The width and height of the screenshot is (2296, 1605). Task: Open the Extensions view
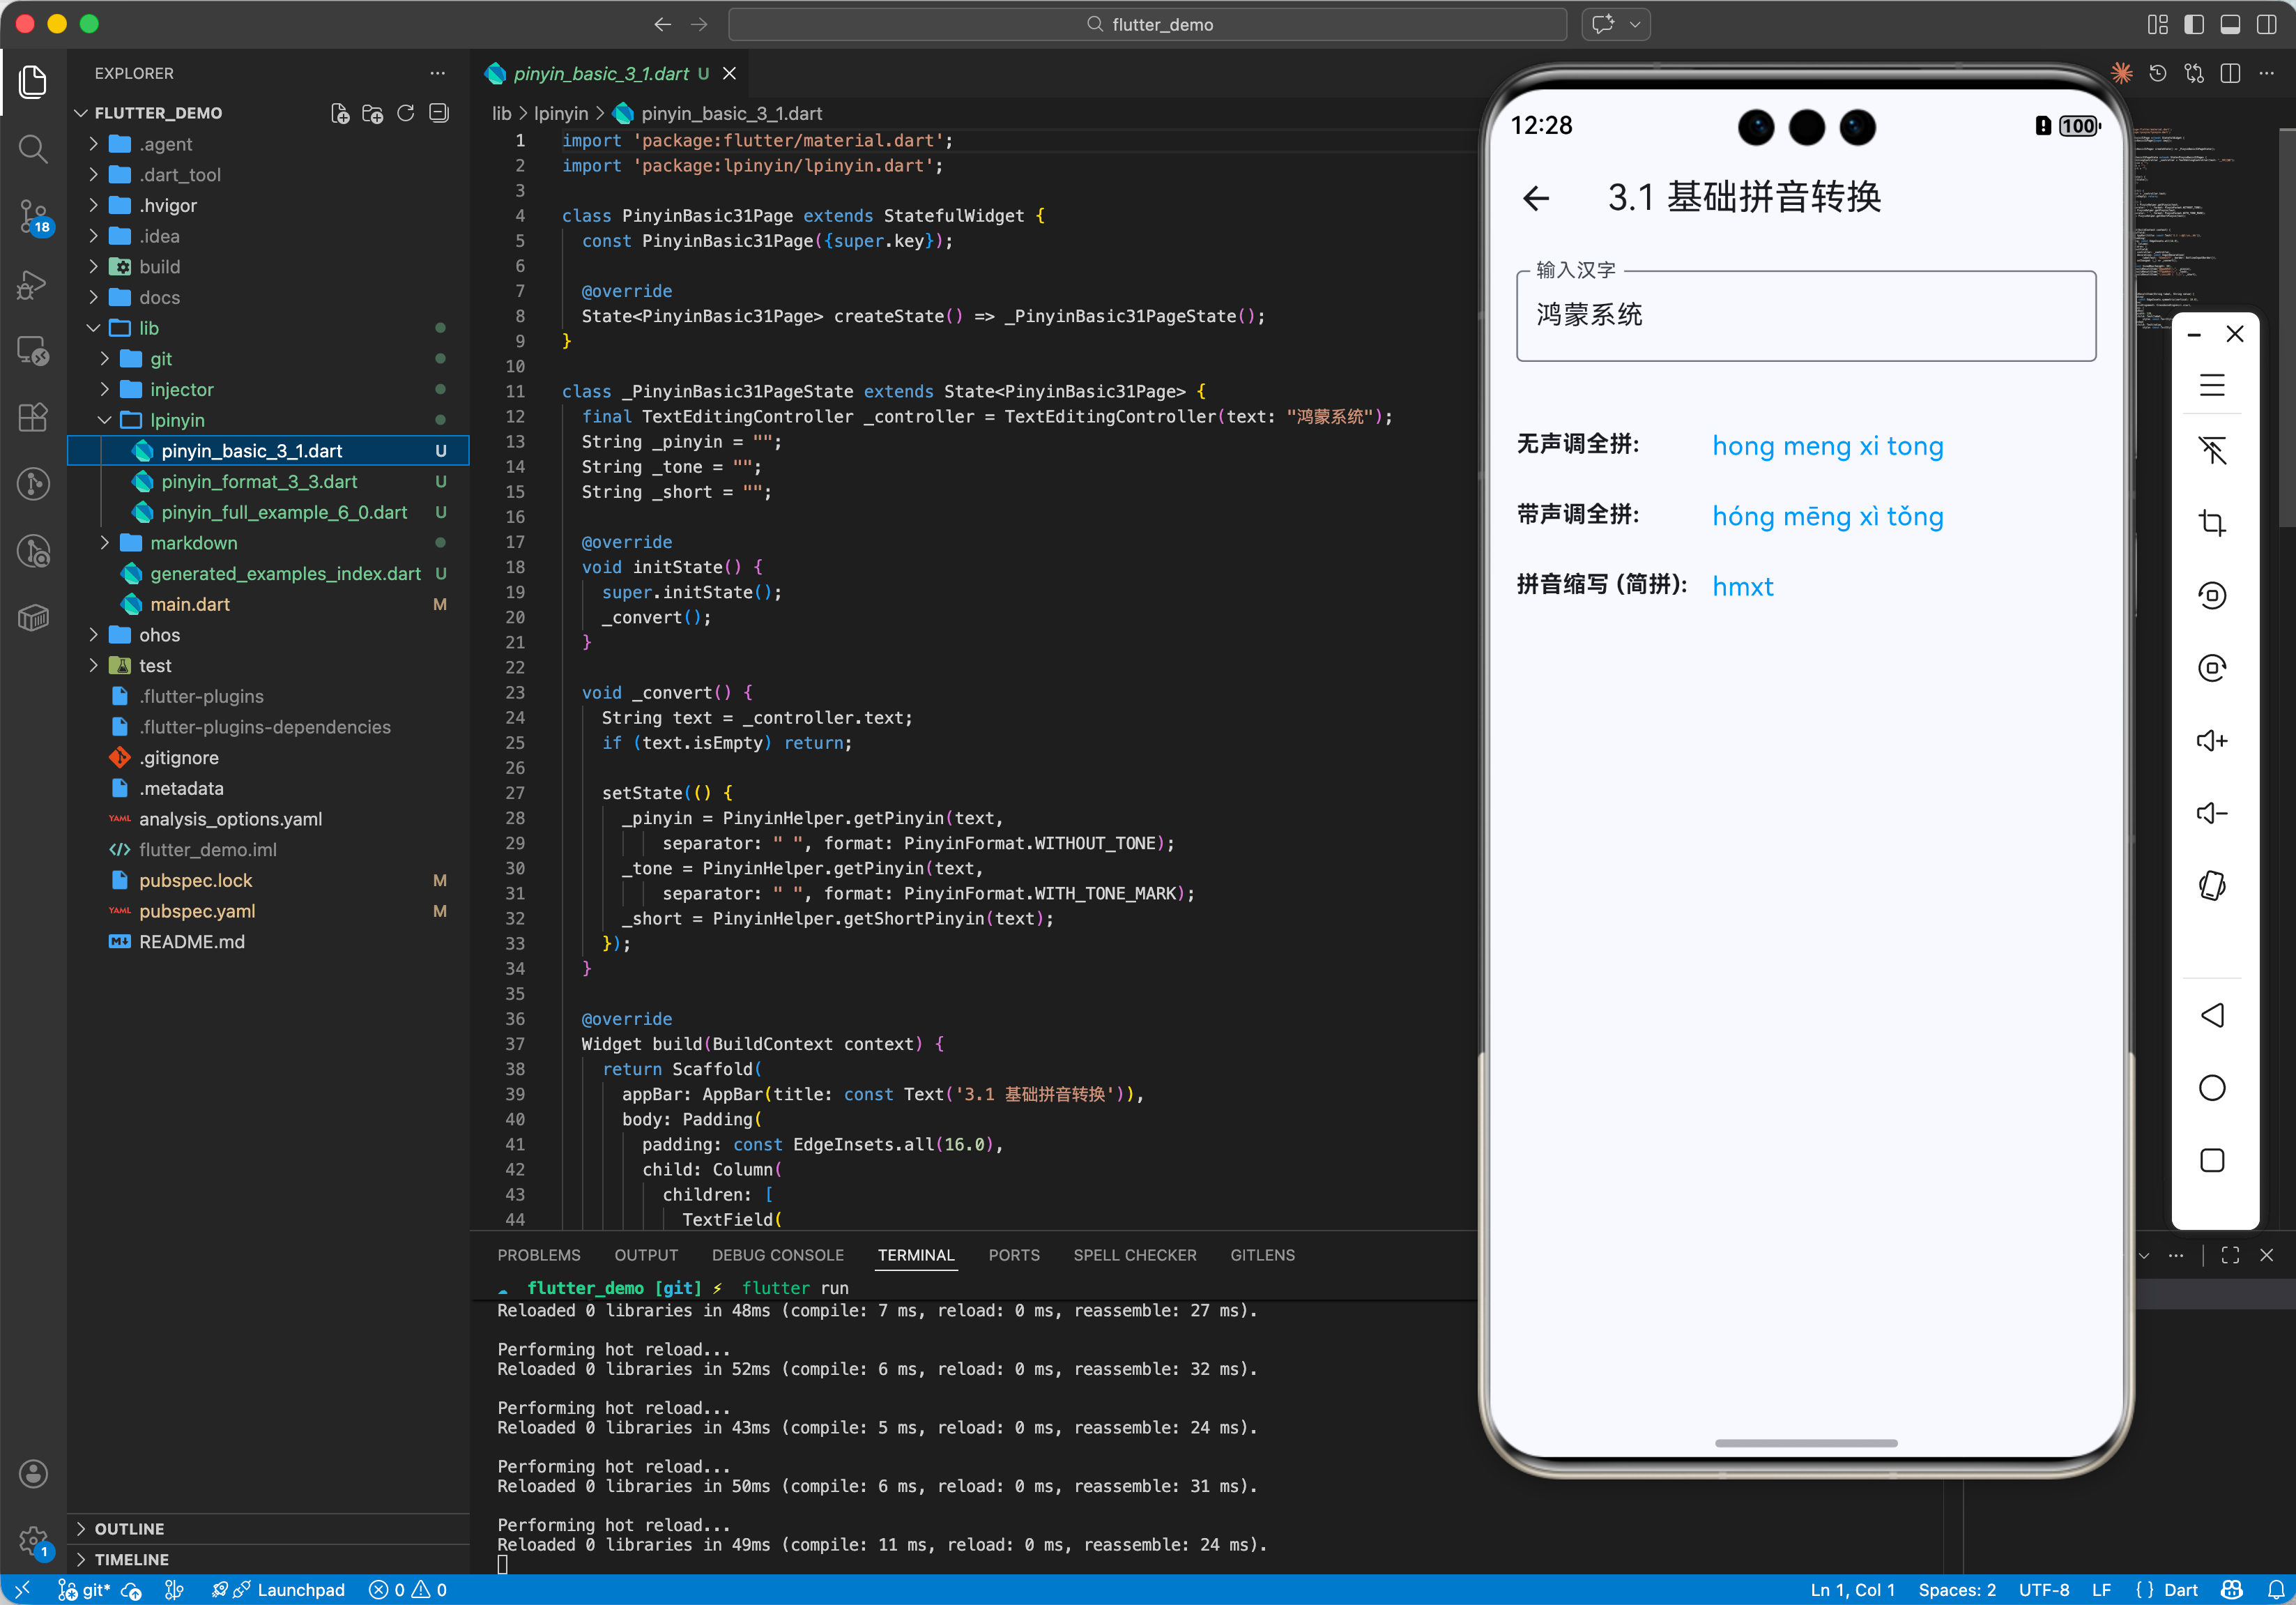coord(33,416)
